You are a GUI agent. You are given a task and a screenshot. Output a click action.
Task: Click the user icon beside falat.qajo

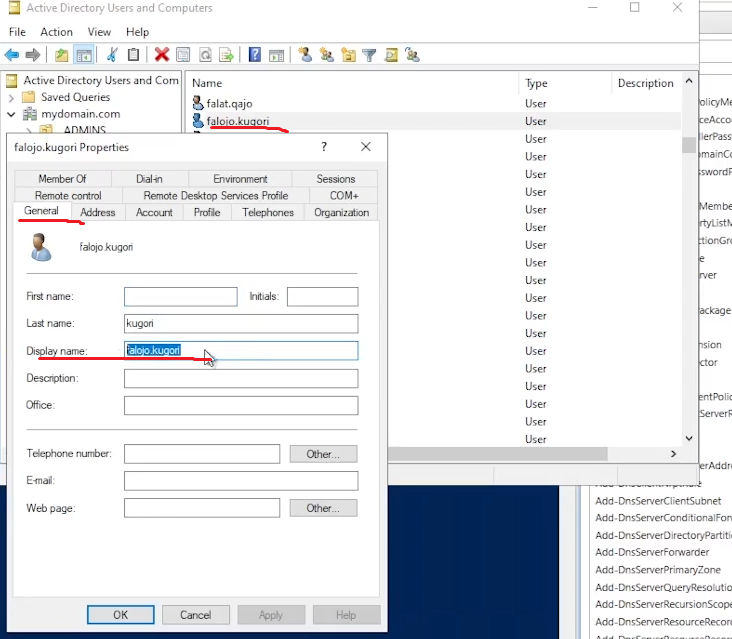coord(198,103)
